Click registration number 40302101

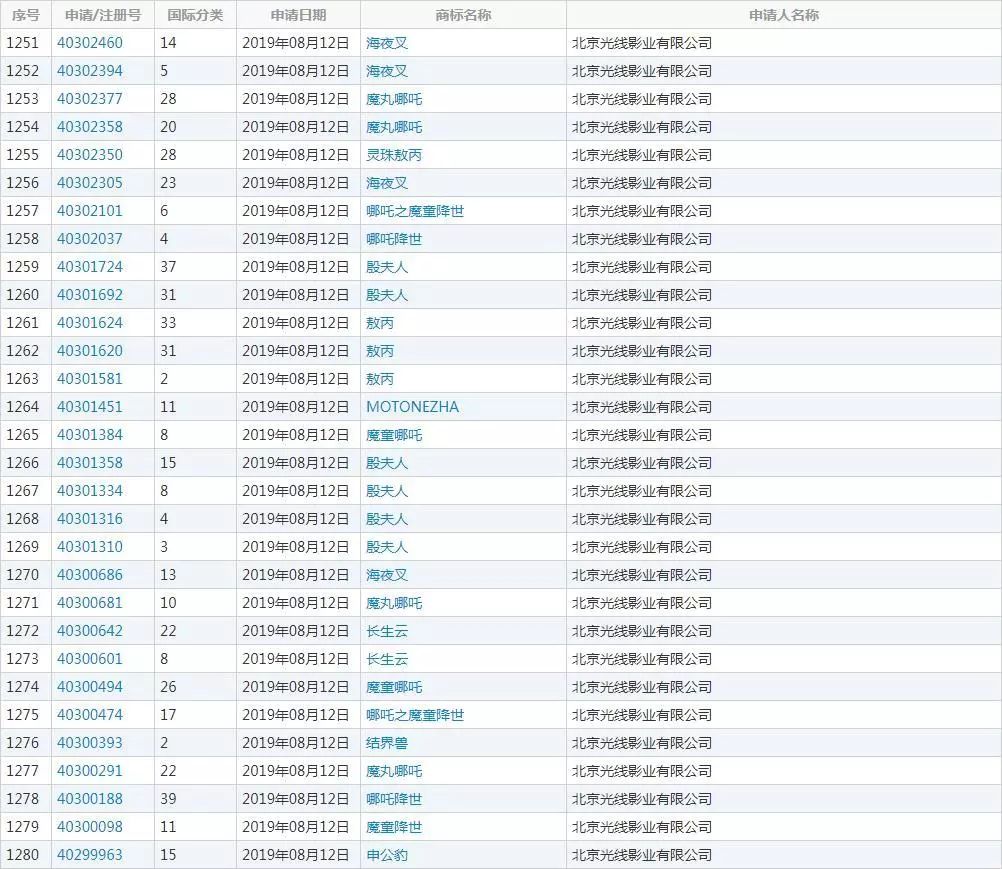click(x=89, y=211)
